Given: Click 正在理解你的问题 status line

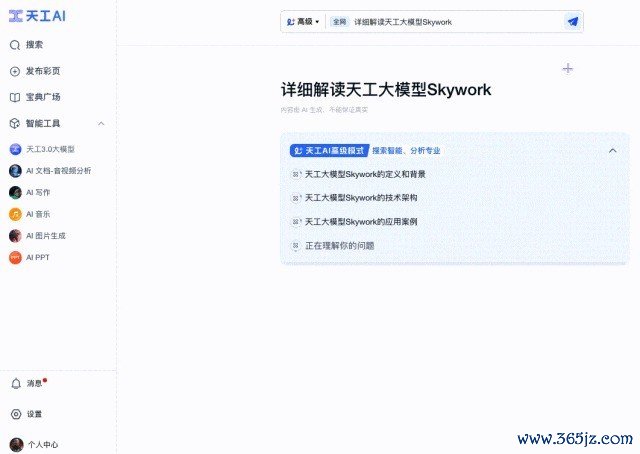Looking at the screenshot, I should [x=340, y=246].
